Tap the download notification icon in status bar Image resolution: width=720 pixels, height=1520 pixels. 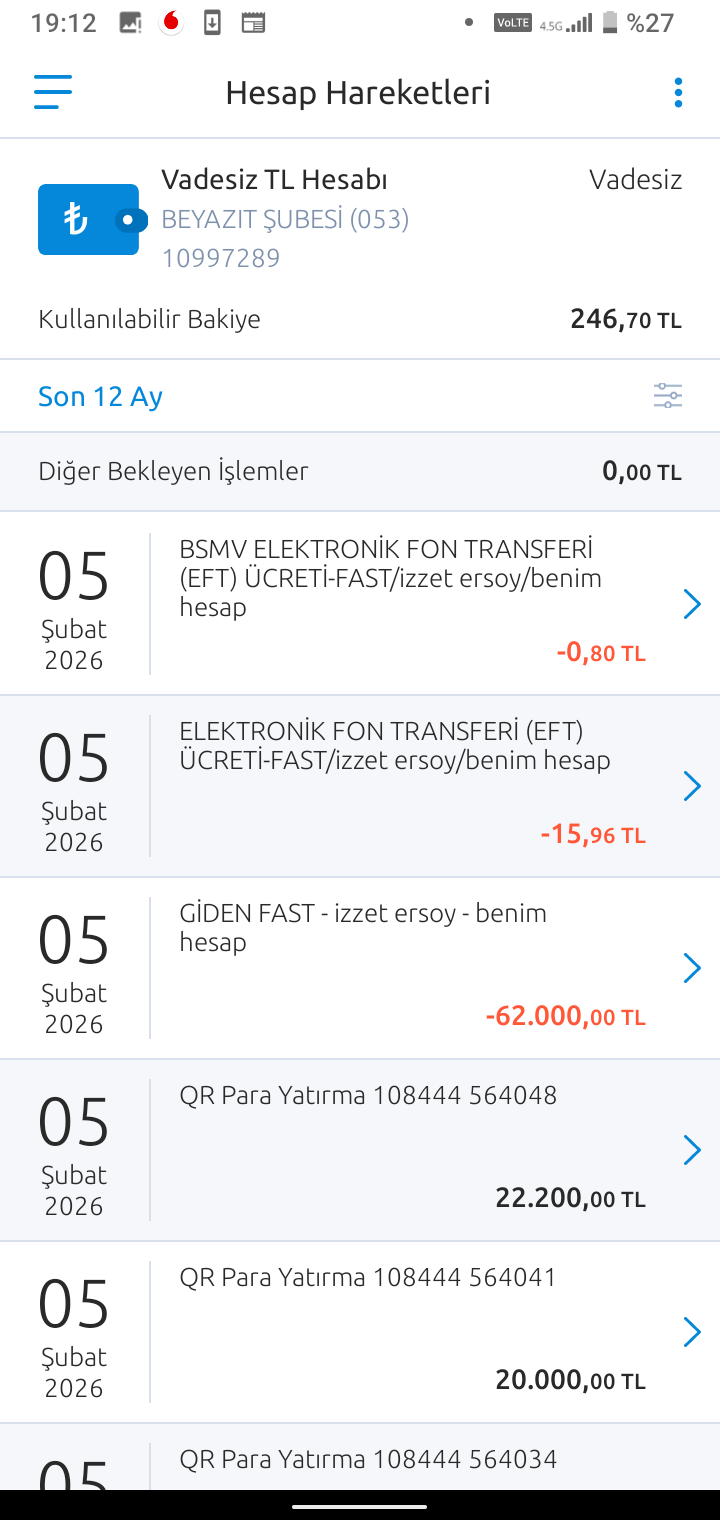(x=212, y=23)
